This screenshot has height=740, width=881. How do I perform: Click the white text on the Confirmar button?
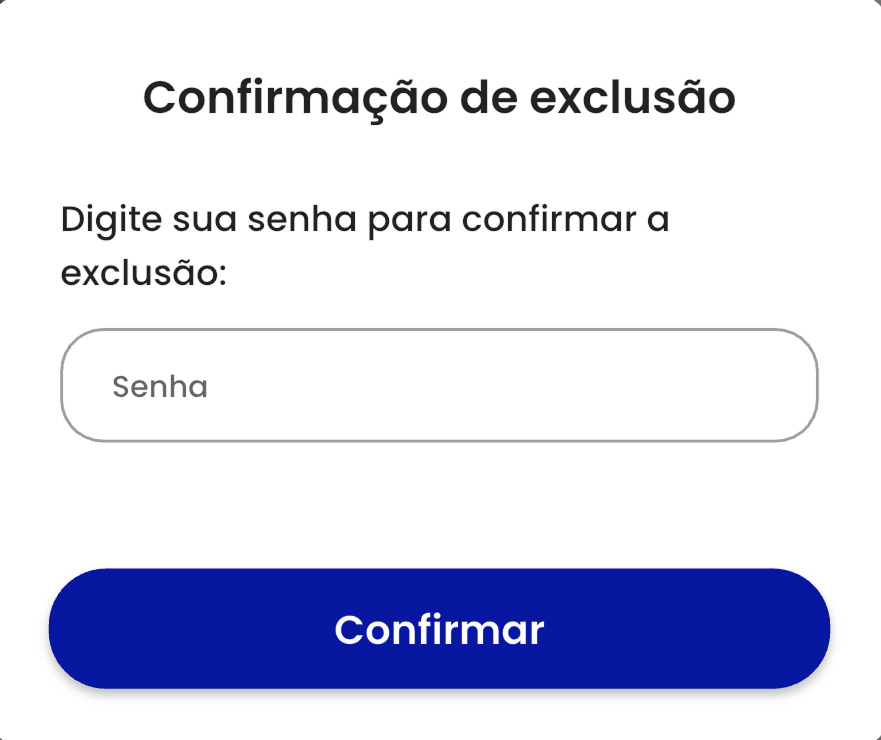click(x=439, y=630)
